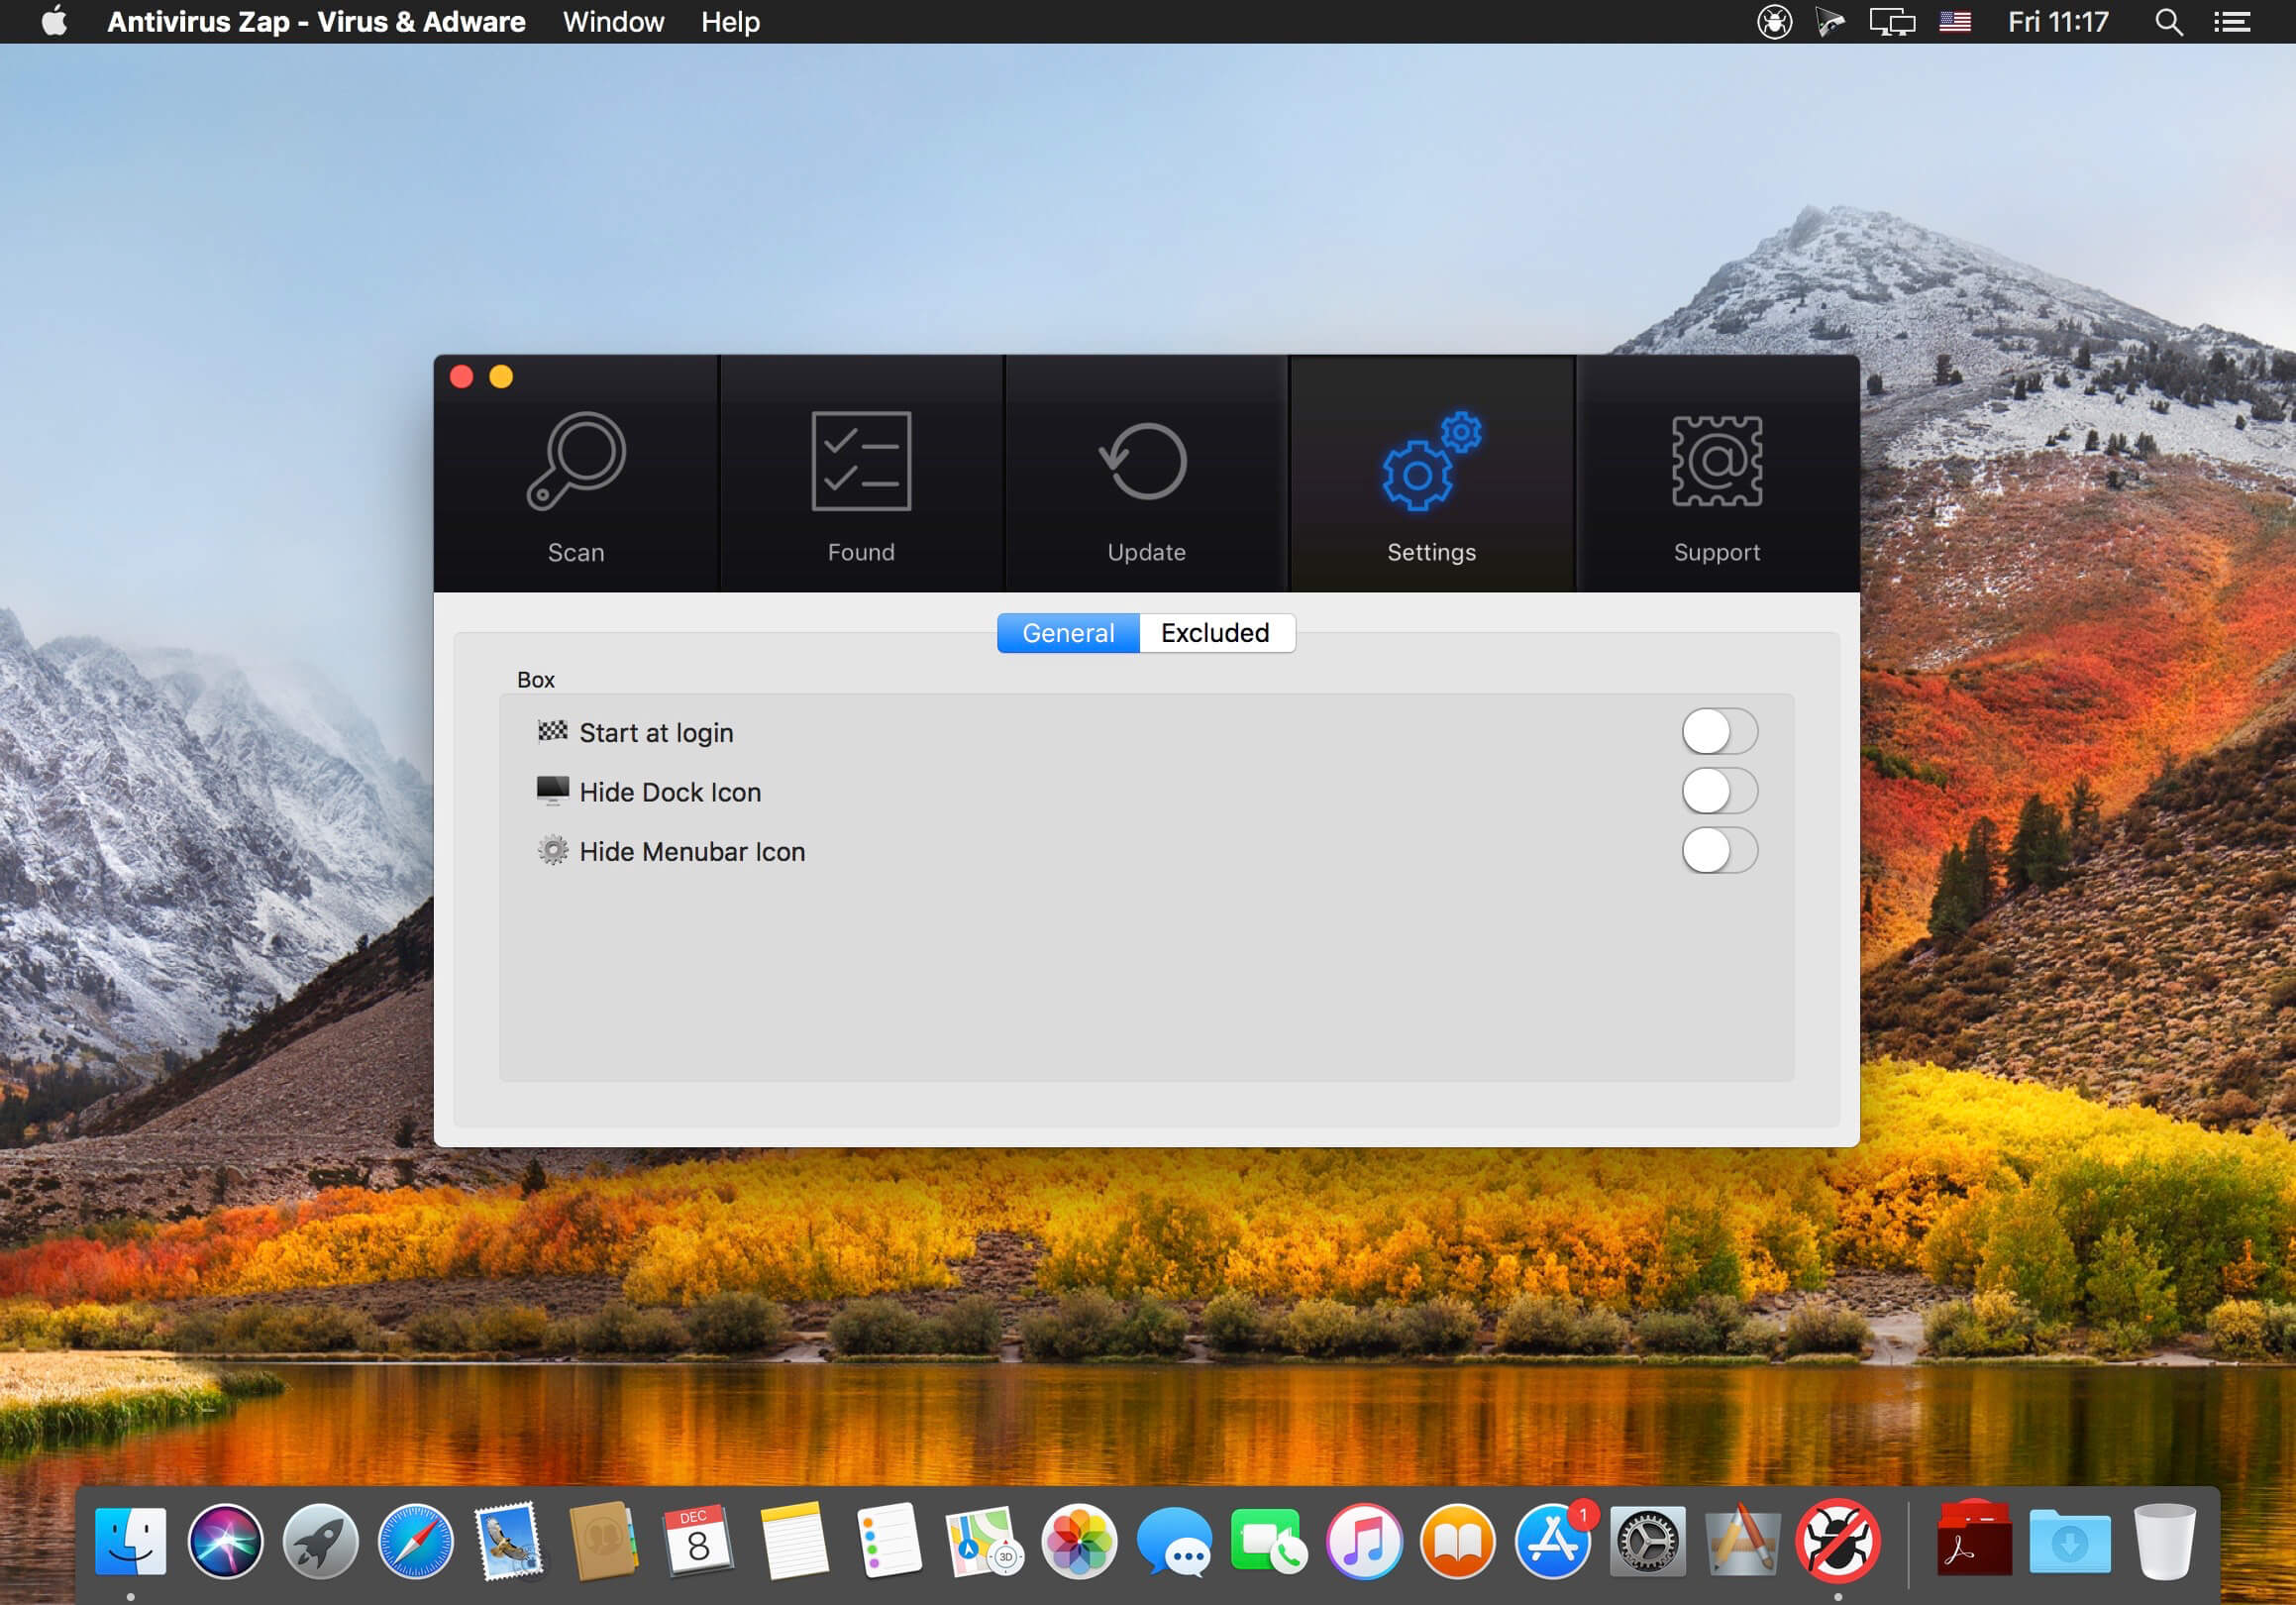Open Contacts book icon in Dock
The height and width of the screenshot is (1605, 2296).
pyautogui.click(x=605, y=1541)
